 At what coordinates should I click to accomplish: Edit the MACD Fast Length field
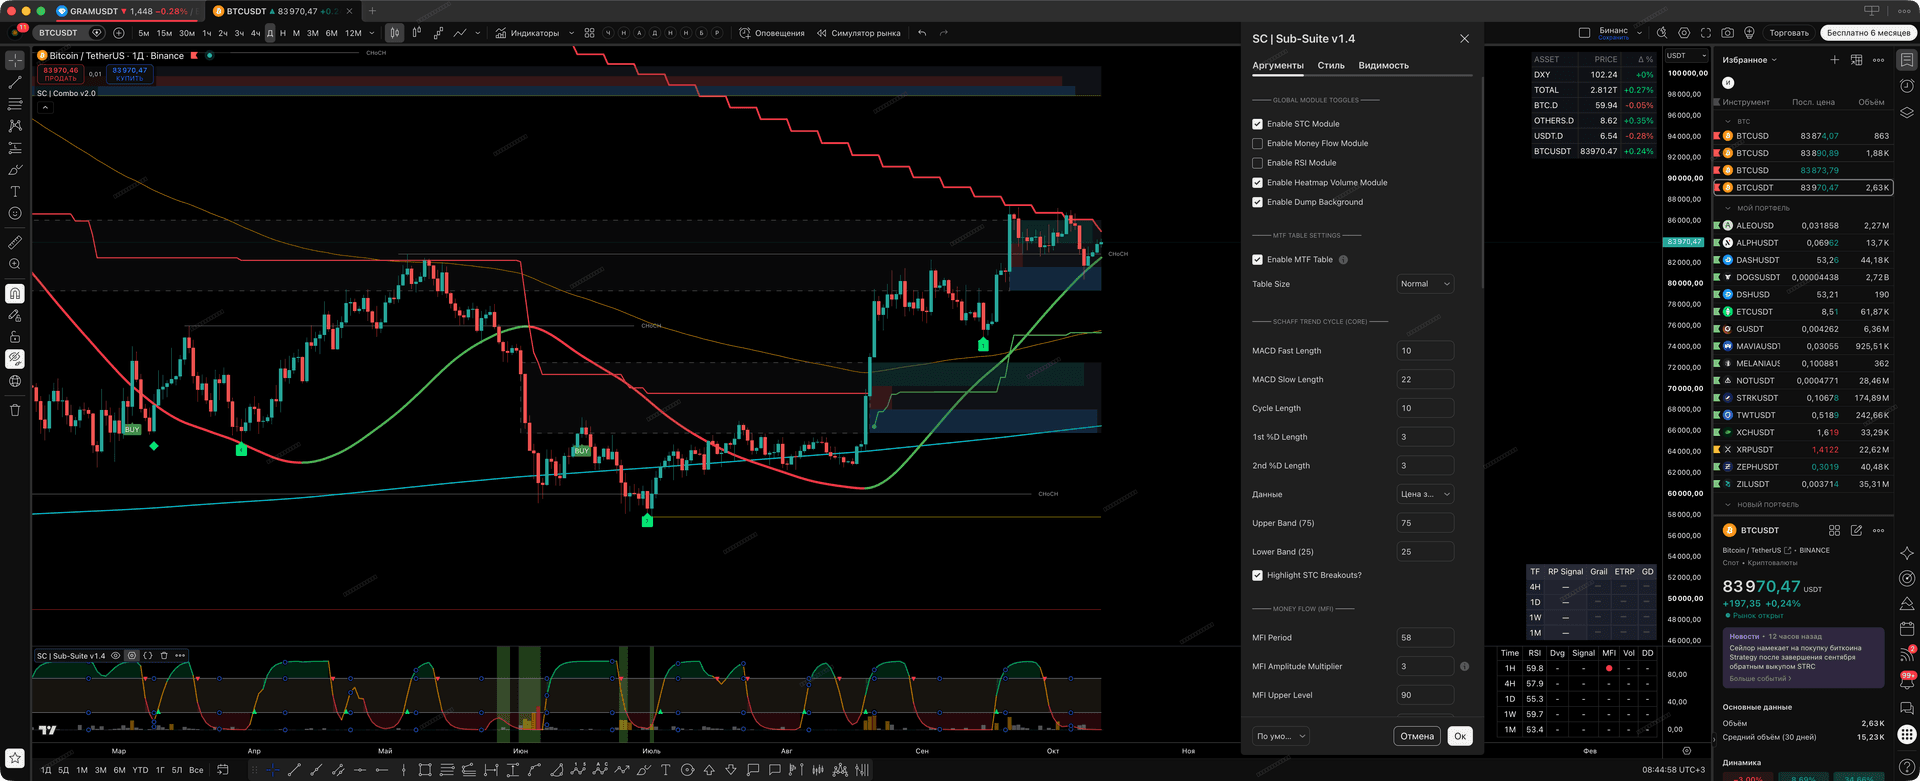point(1424,351)
